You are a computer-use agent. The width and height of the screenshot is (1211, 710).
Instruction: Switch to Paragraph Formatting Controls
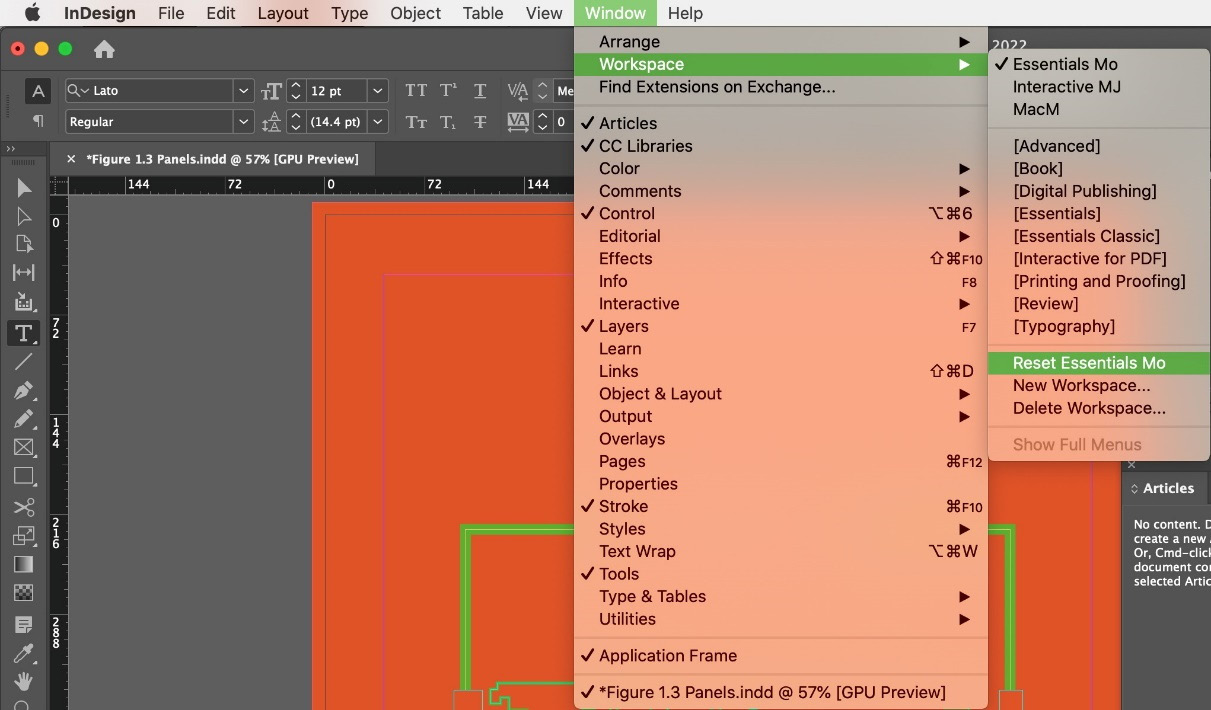click(38, 121)
